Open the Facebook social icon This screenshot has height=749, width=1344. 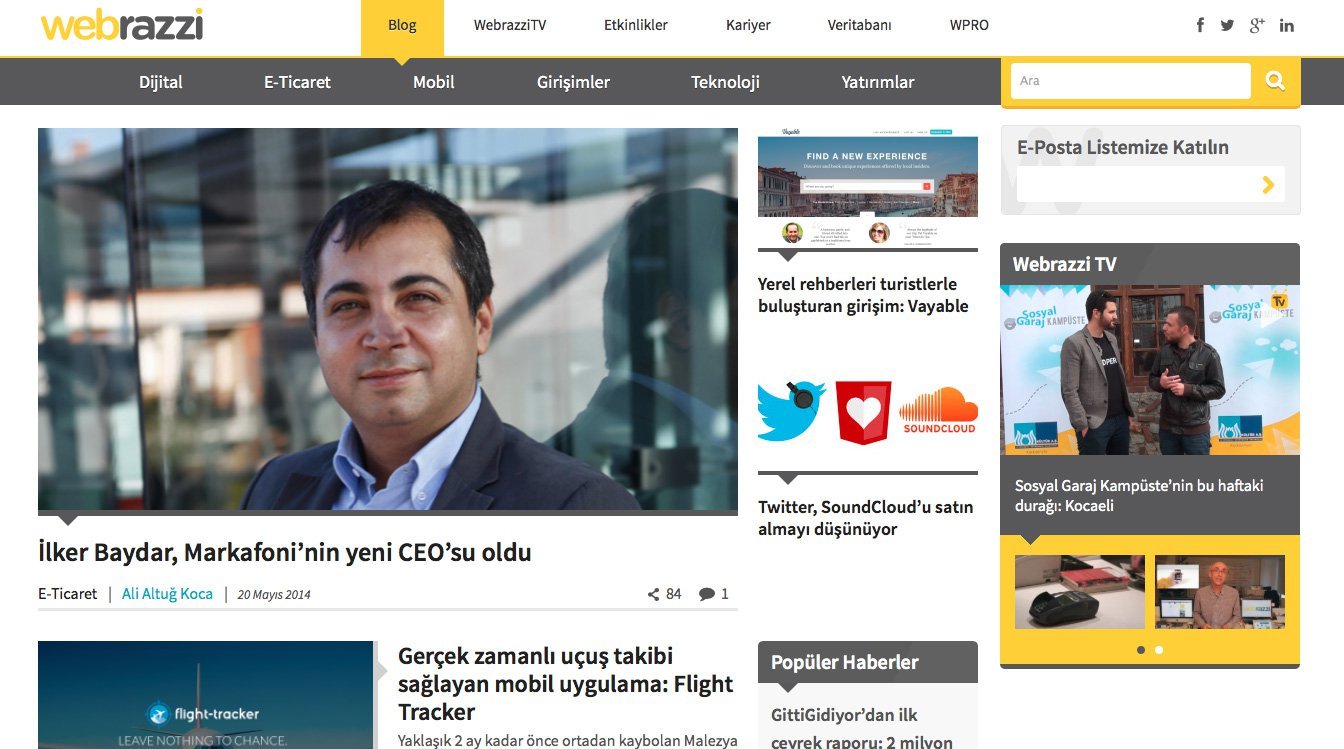pos(1200,25)
